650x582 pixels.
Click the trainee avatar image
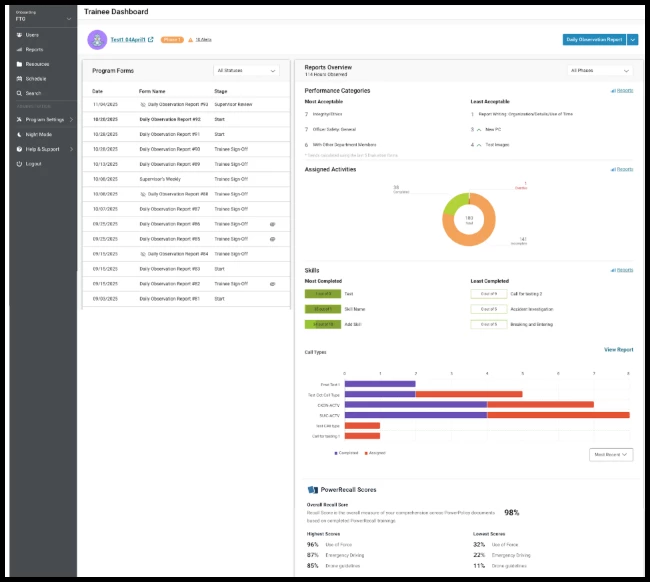(x=97, y=40)
